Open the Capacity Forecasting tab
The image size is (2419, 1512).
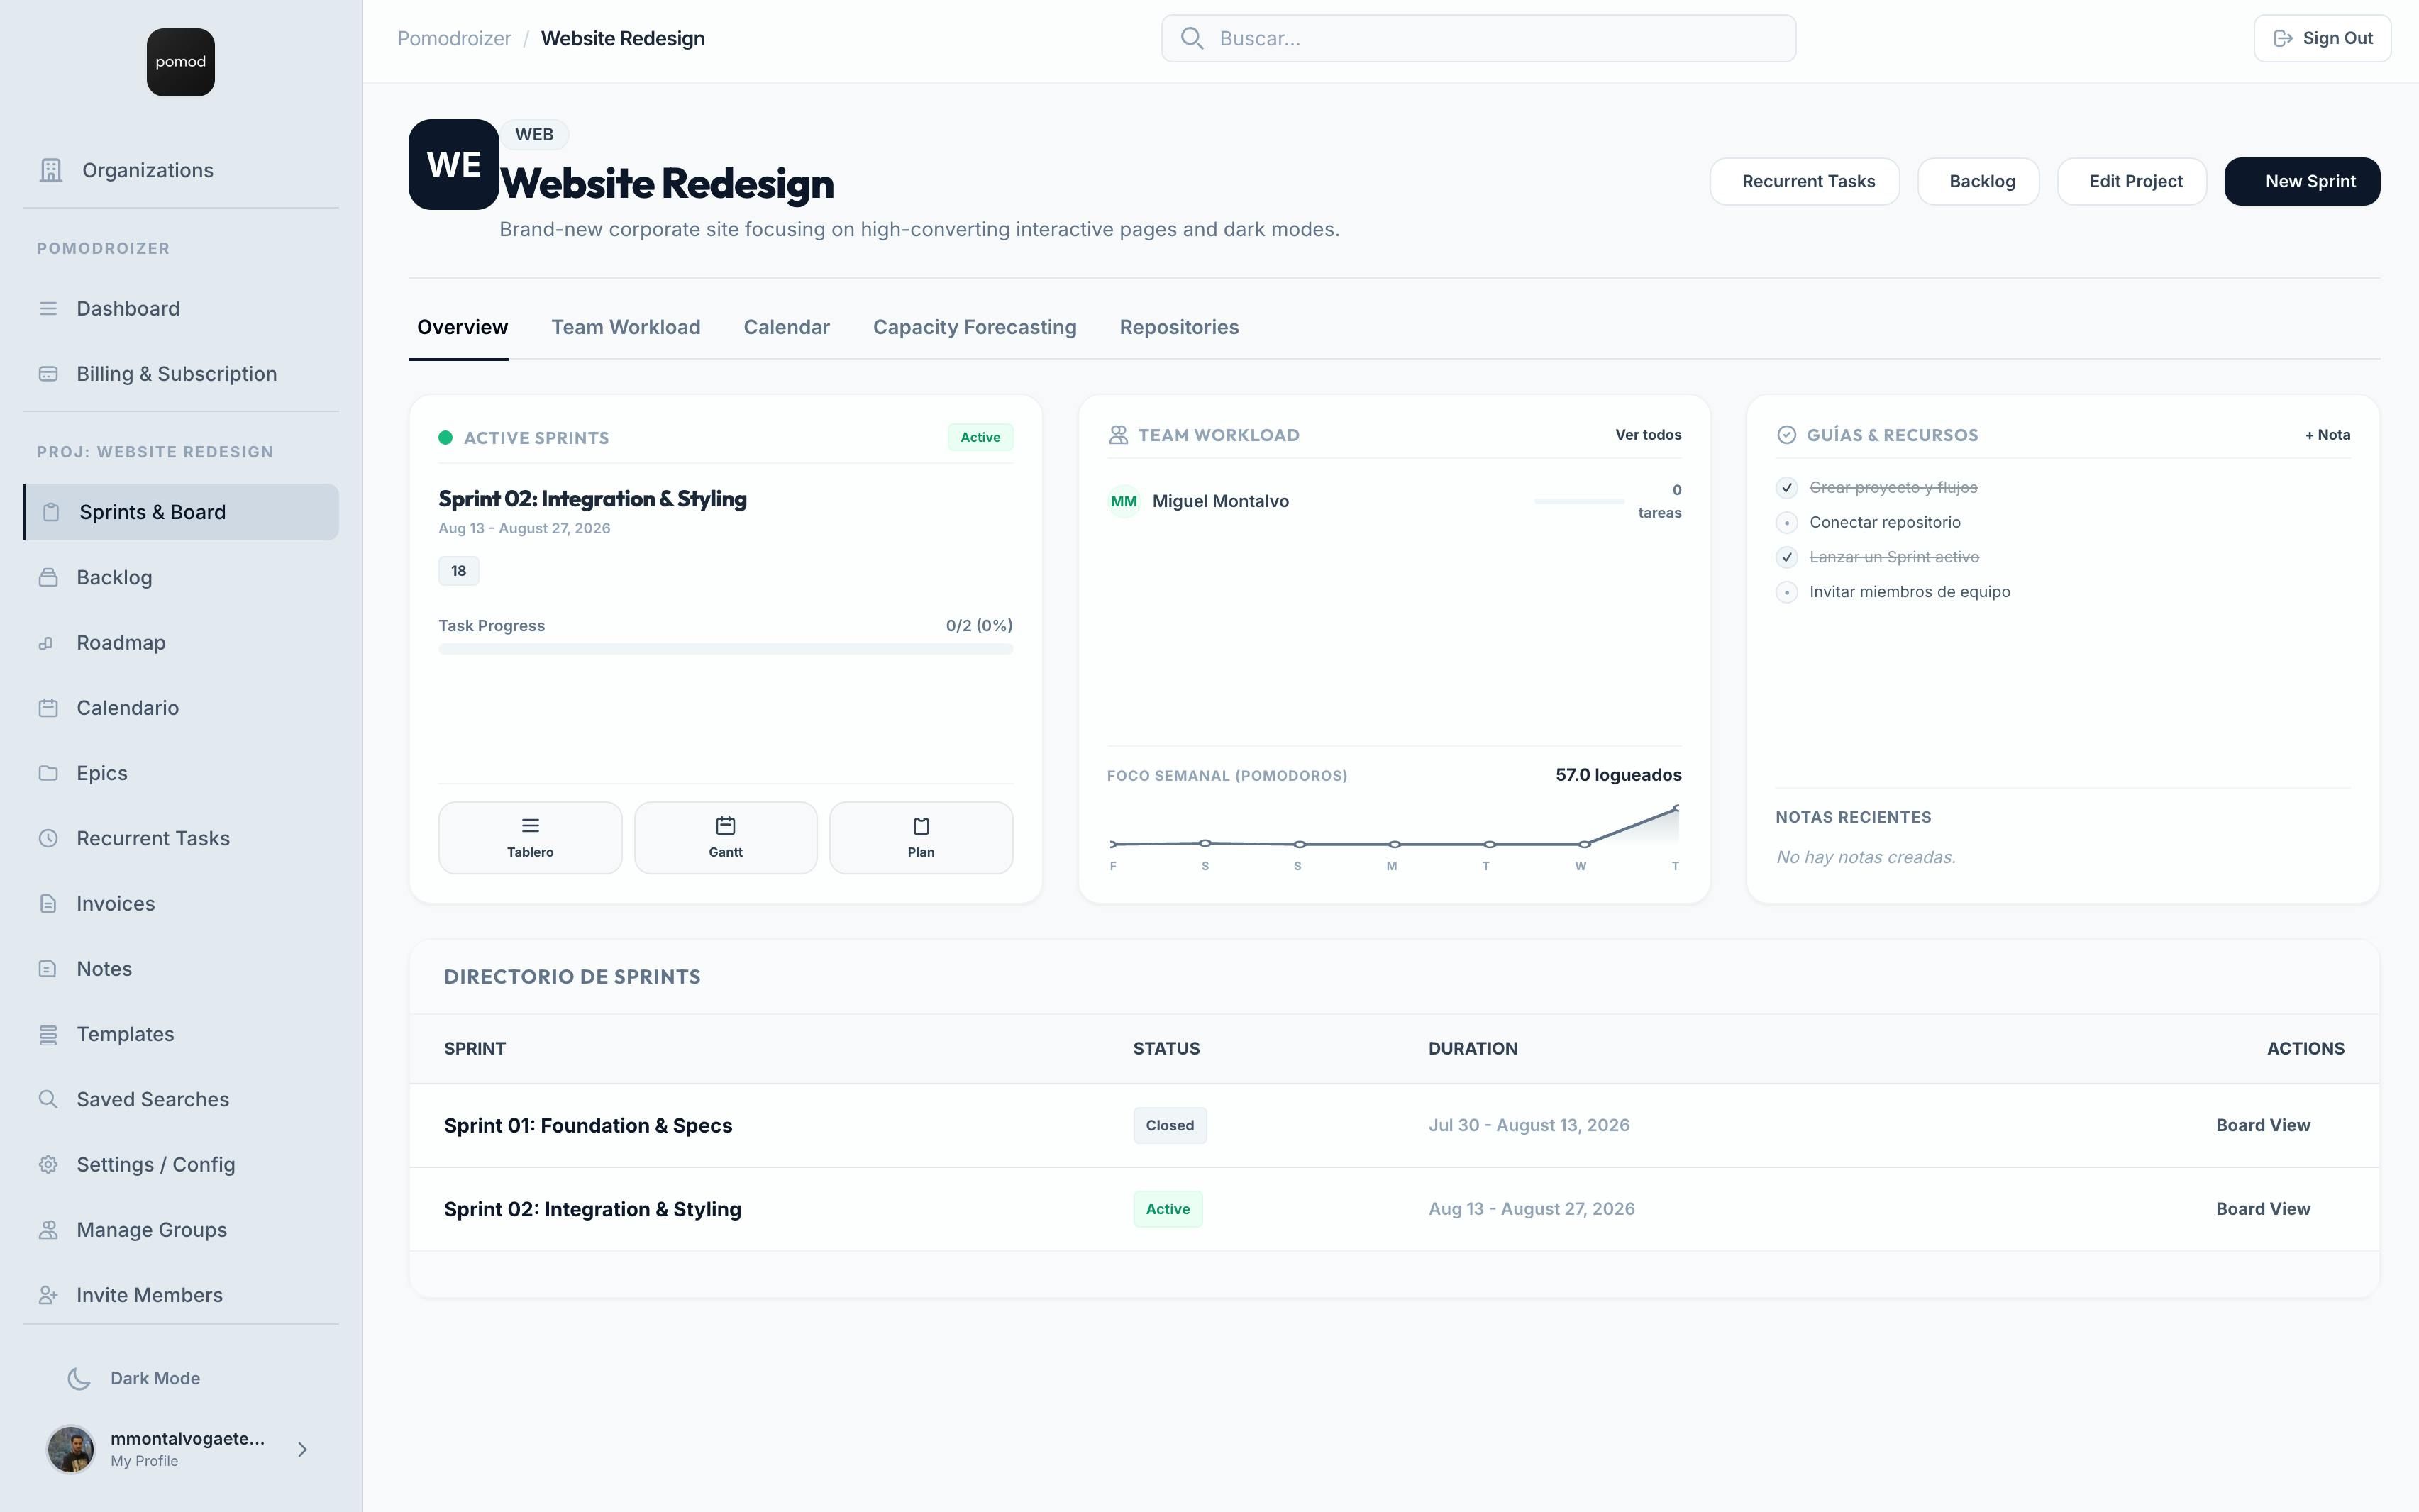[x=974, y=327]
